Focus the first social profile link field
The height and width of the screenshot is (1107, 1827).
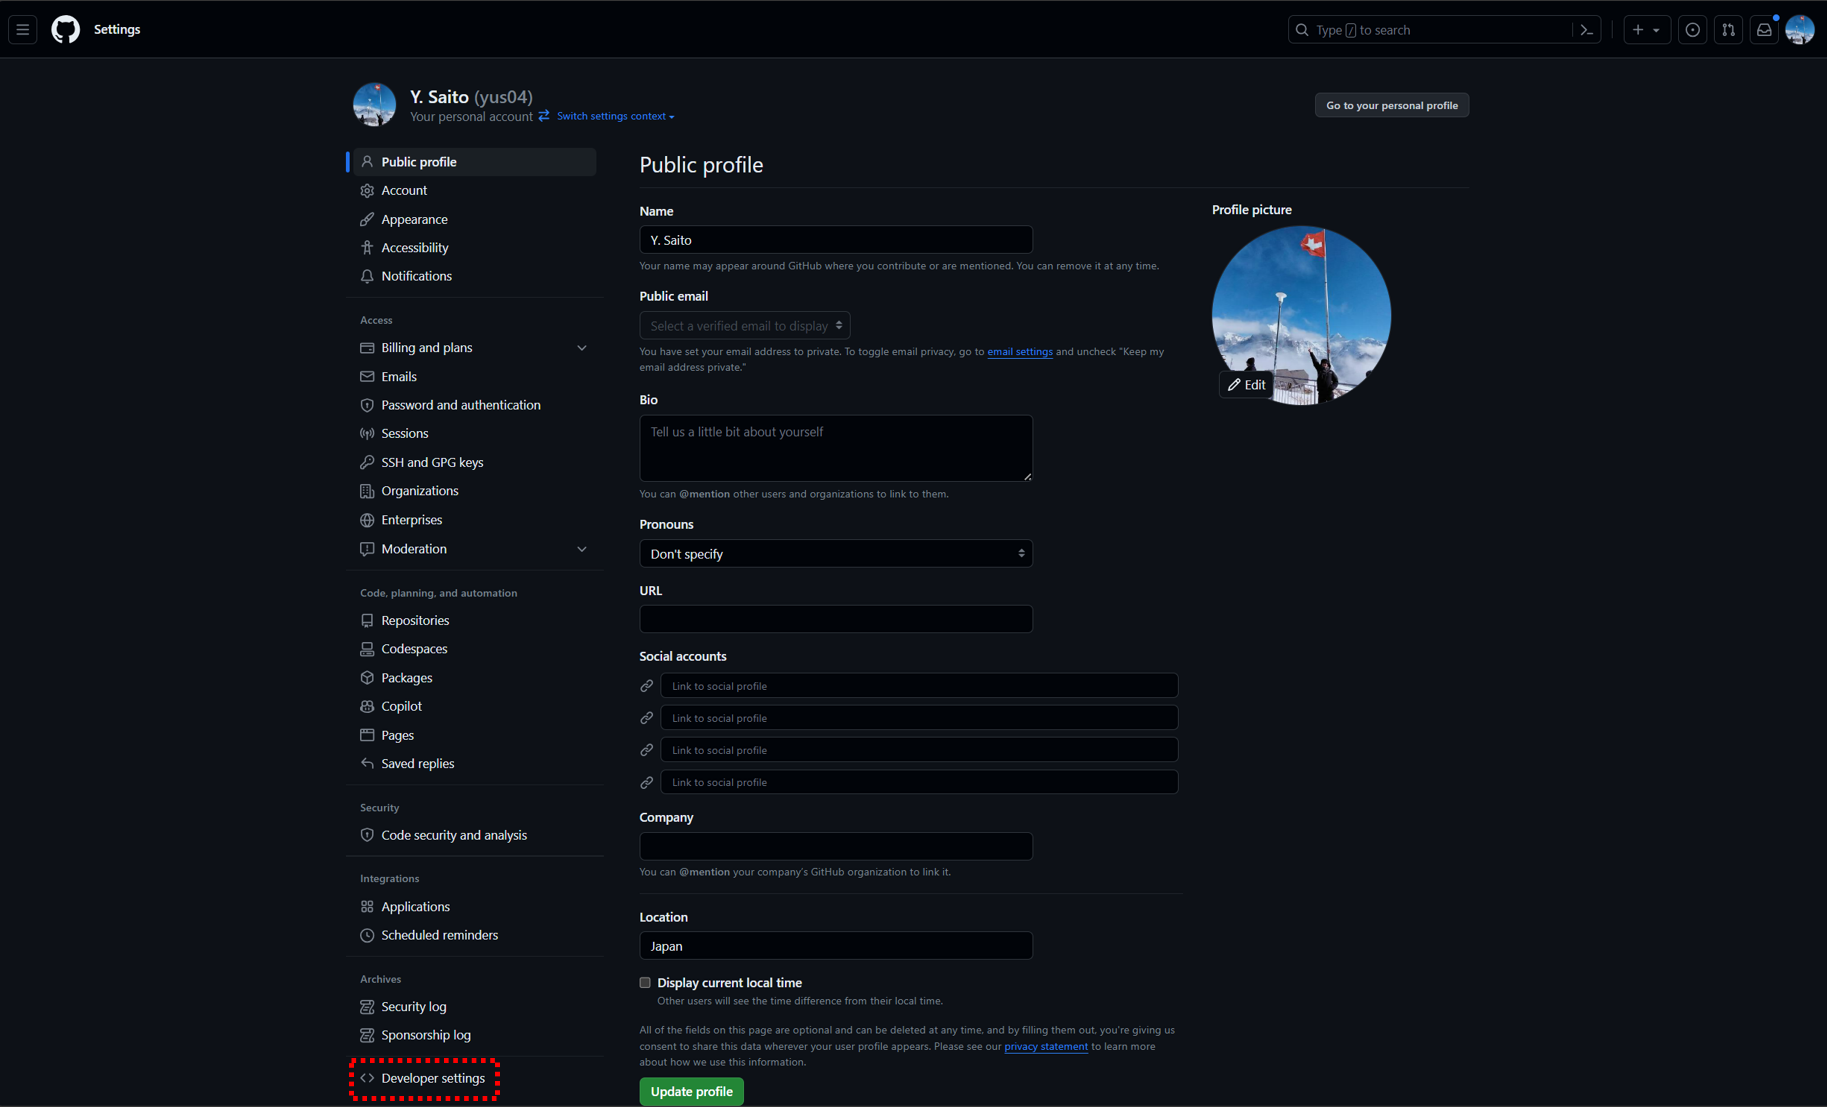(x=919, y=686)
